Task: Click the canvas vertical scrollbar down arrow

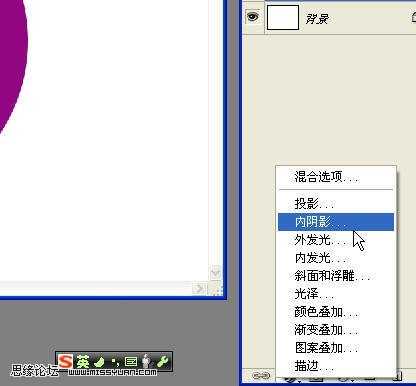Action: coord(215,273)
